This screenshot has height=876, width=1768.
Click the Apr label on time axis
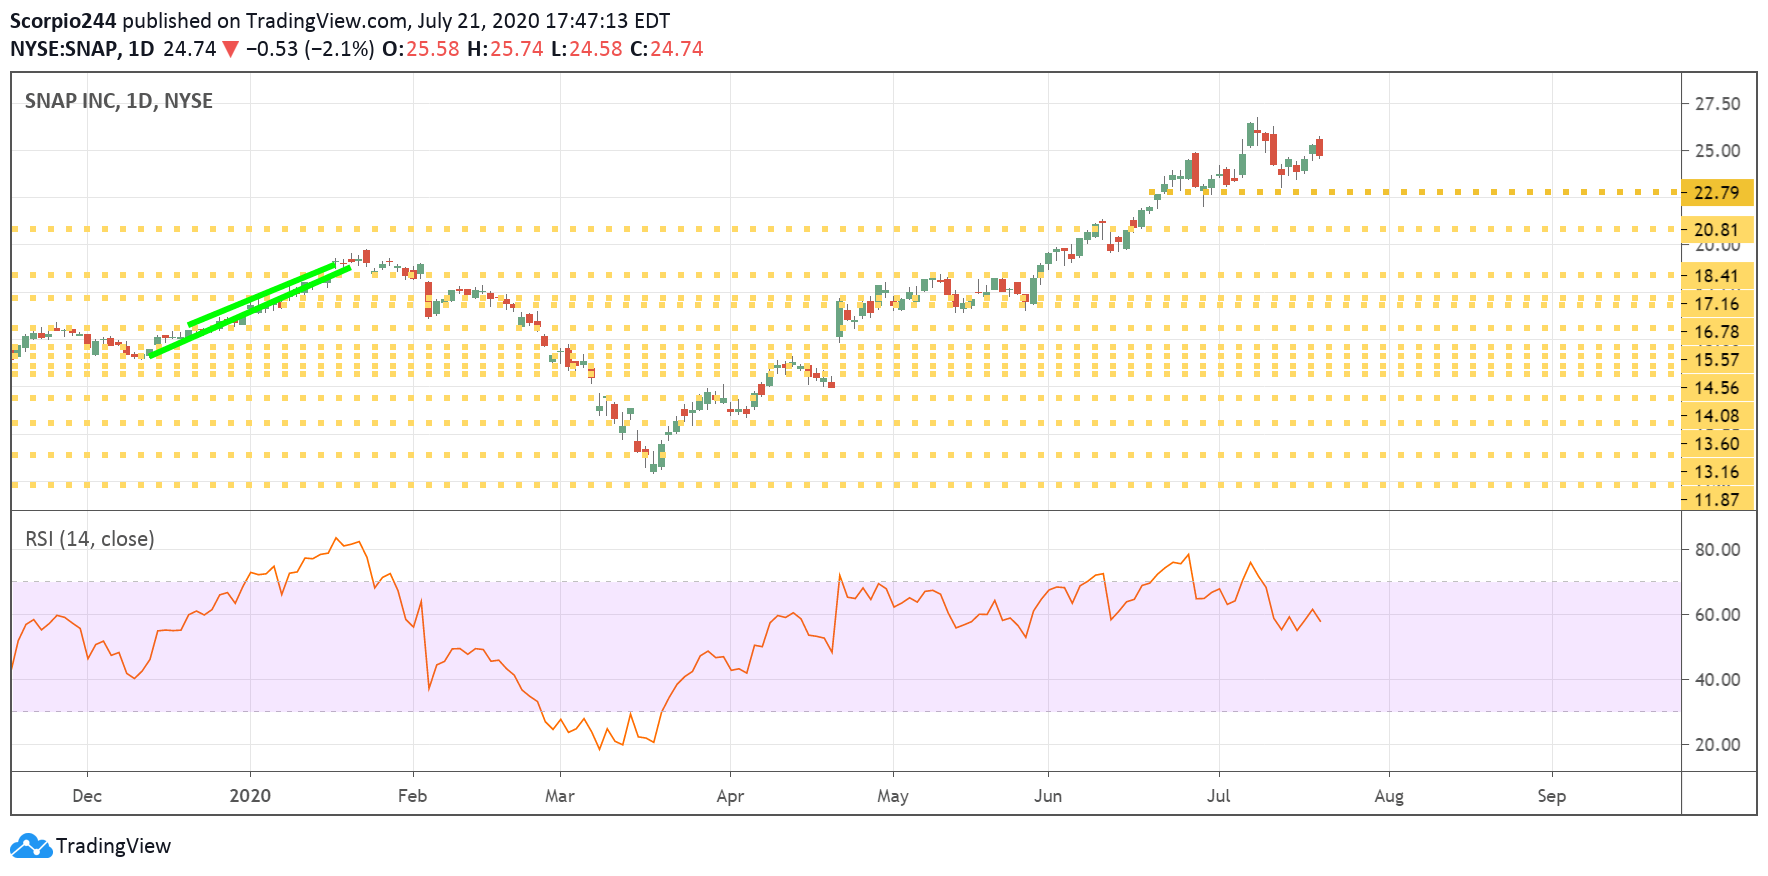[730, 796]
